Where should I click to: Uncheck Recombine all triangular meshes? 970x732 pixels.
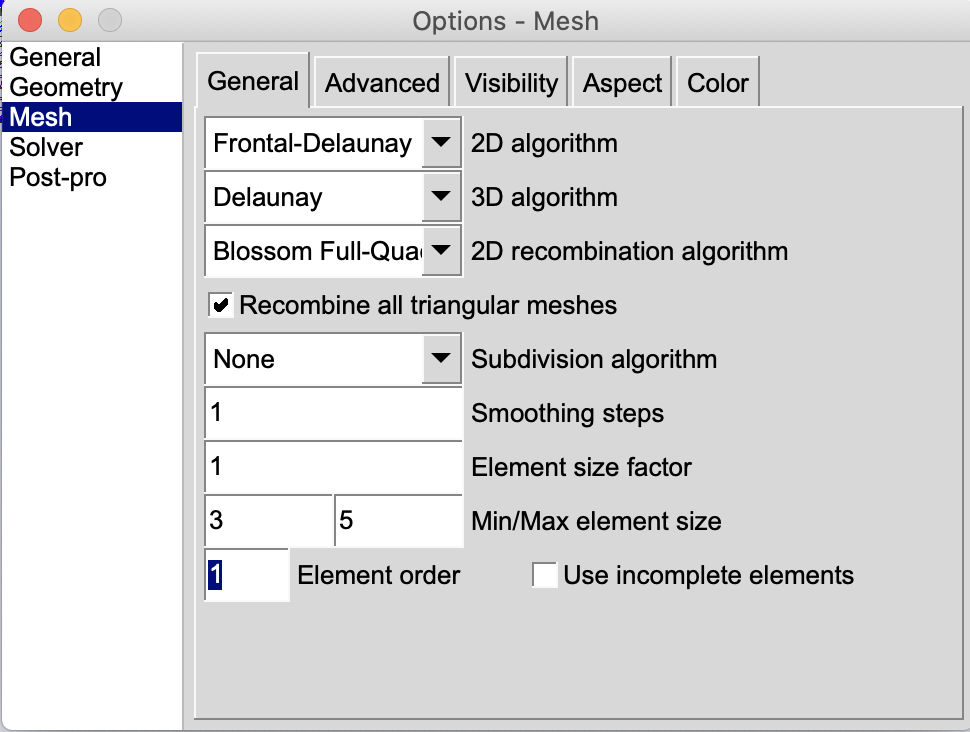[x=221, y=305]
